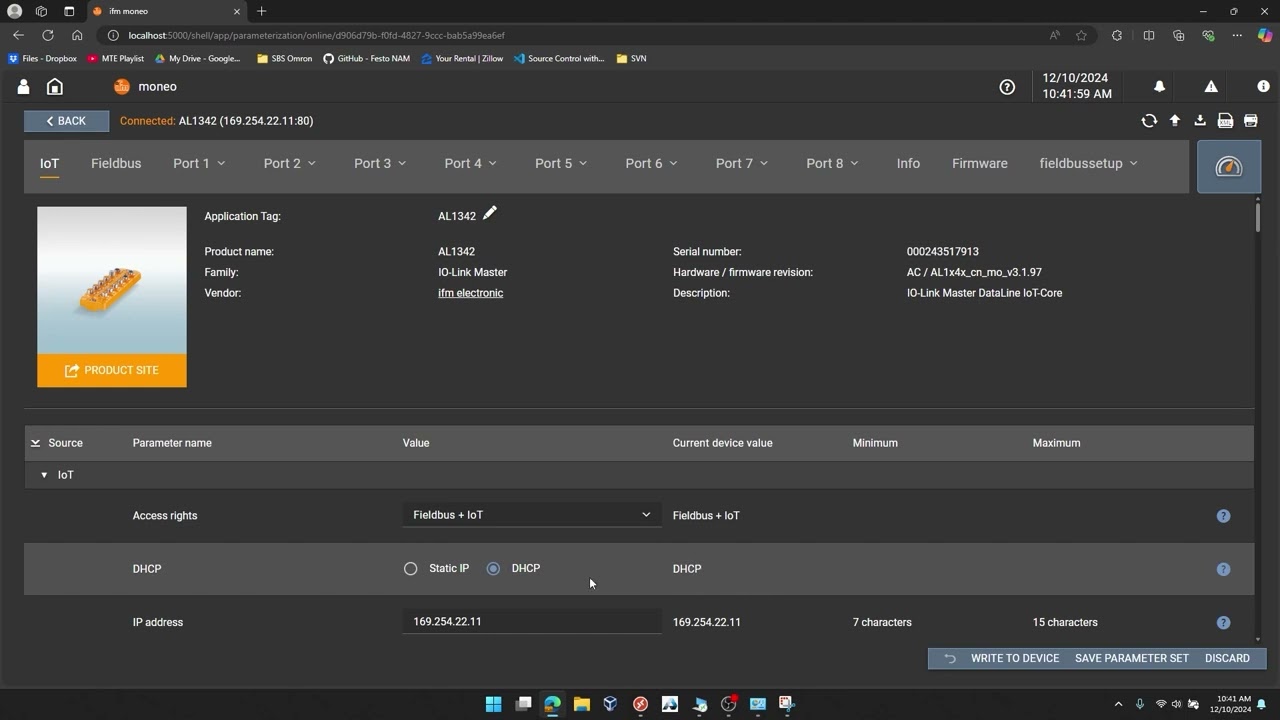Open the moneo home icon

point(55,87)
